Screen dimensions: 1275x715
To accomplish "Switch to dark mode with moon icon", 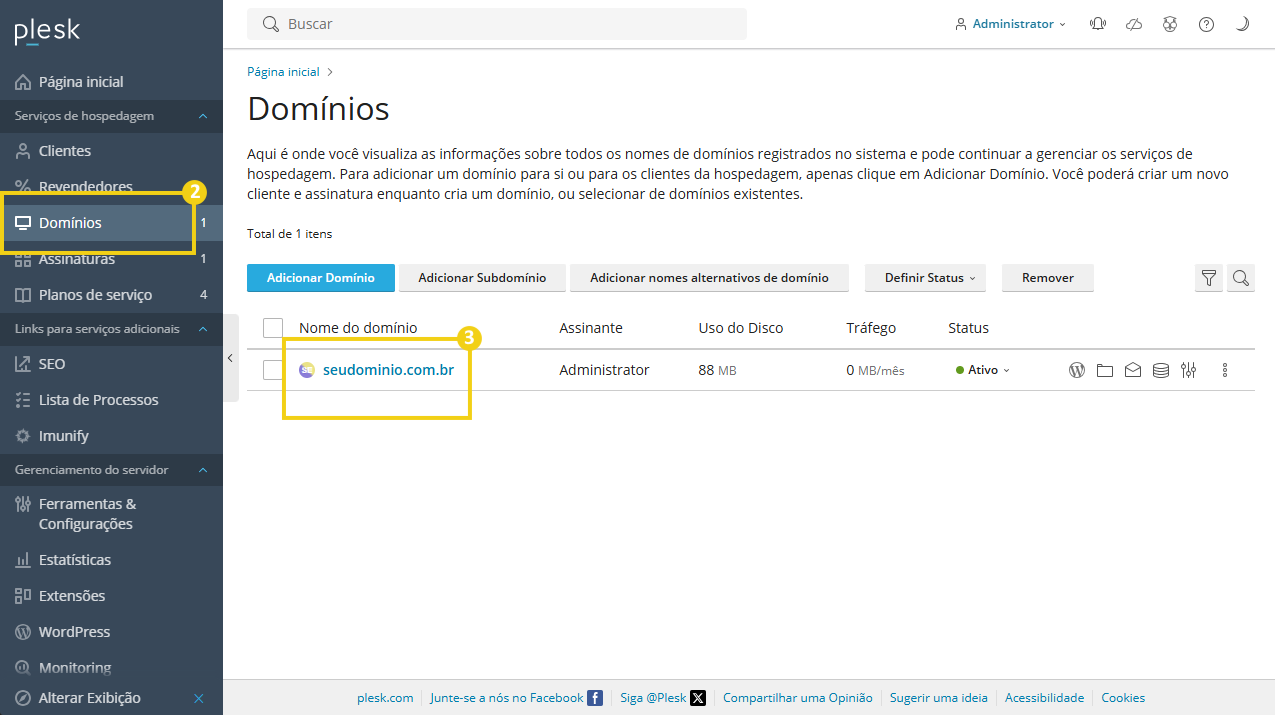I will point(1242,23).
